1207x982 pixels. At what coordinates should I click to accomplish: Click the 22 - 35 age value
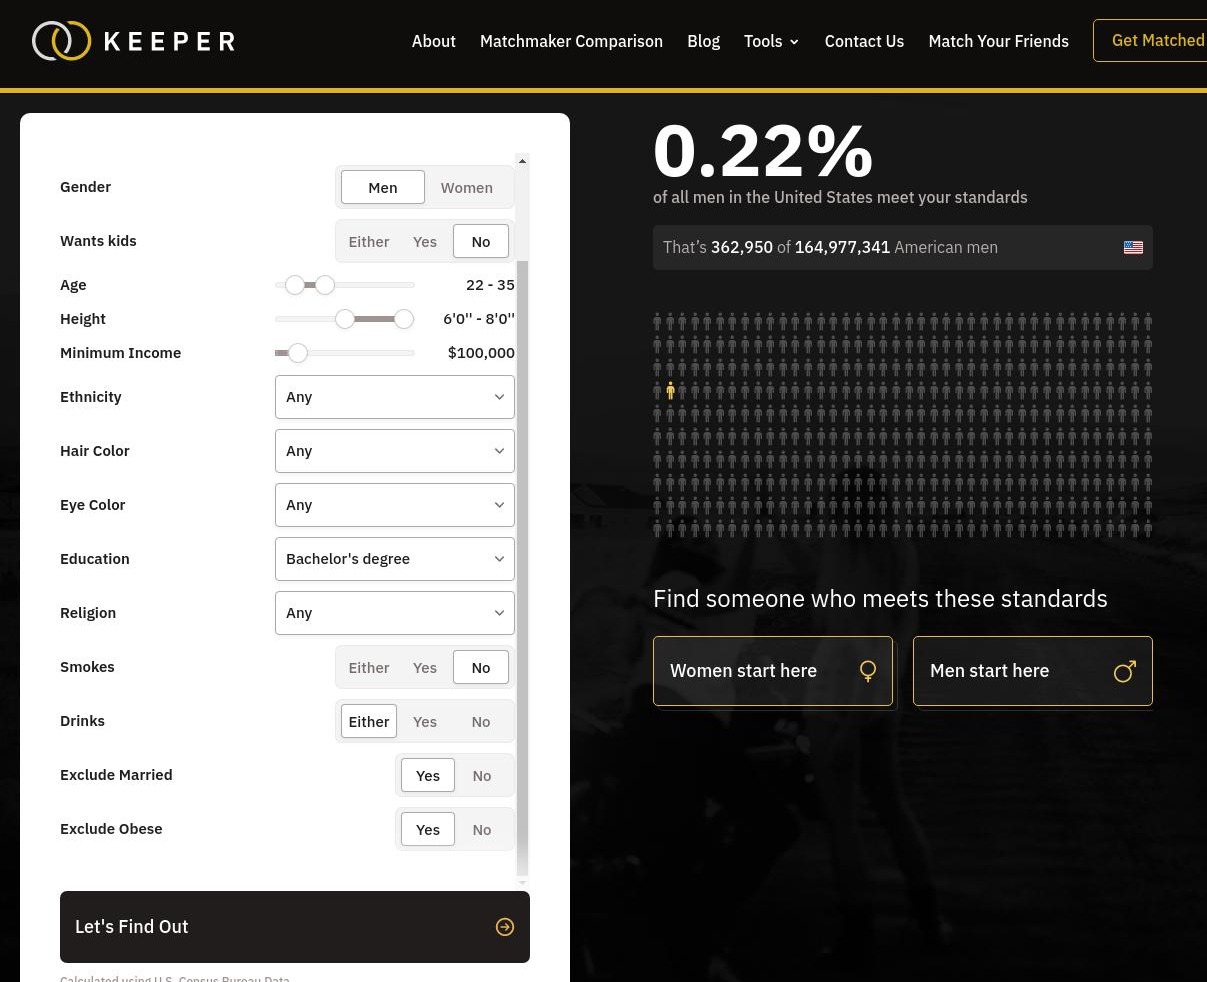[x=490, y=285]
